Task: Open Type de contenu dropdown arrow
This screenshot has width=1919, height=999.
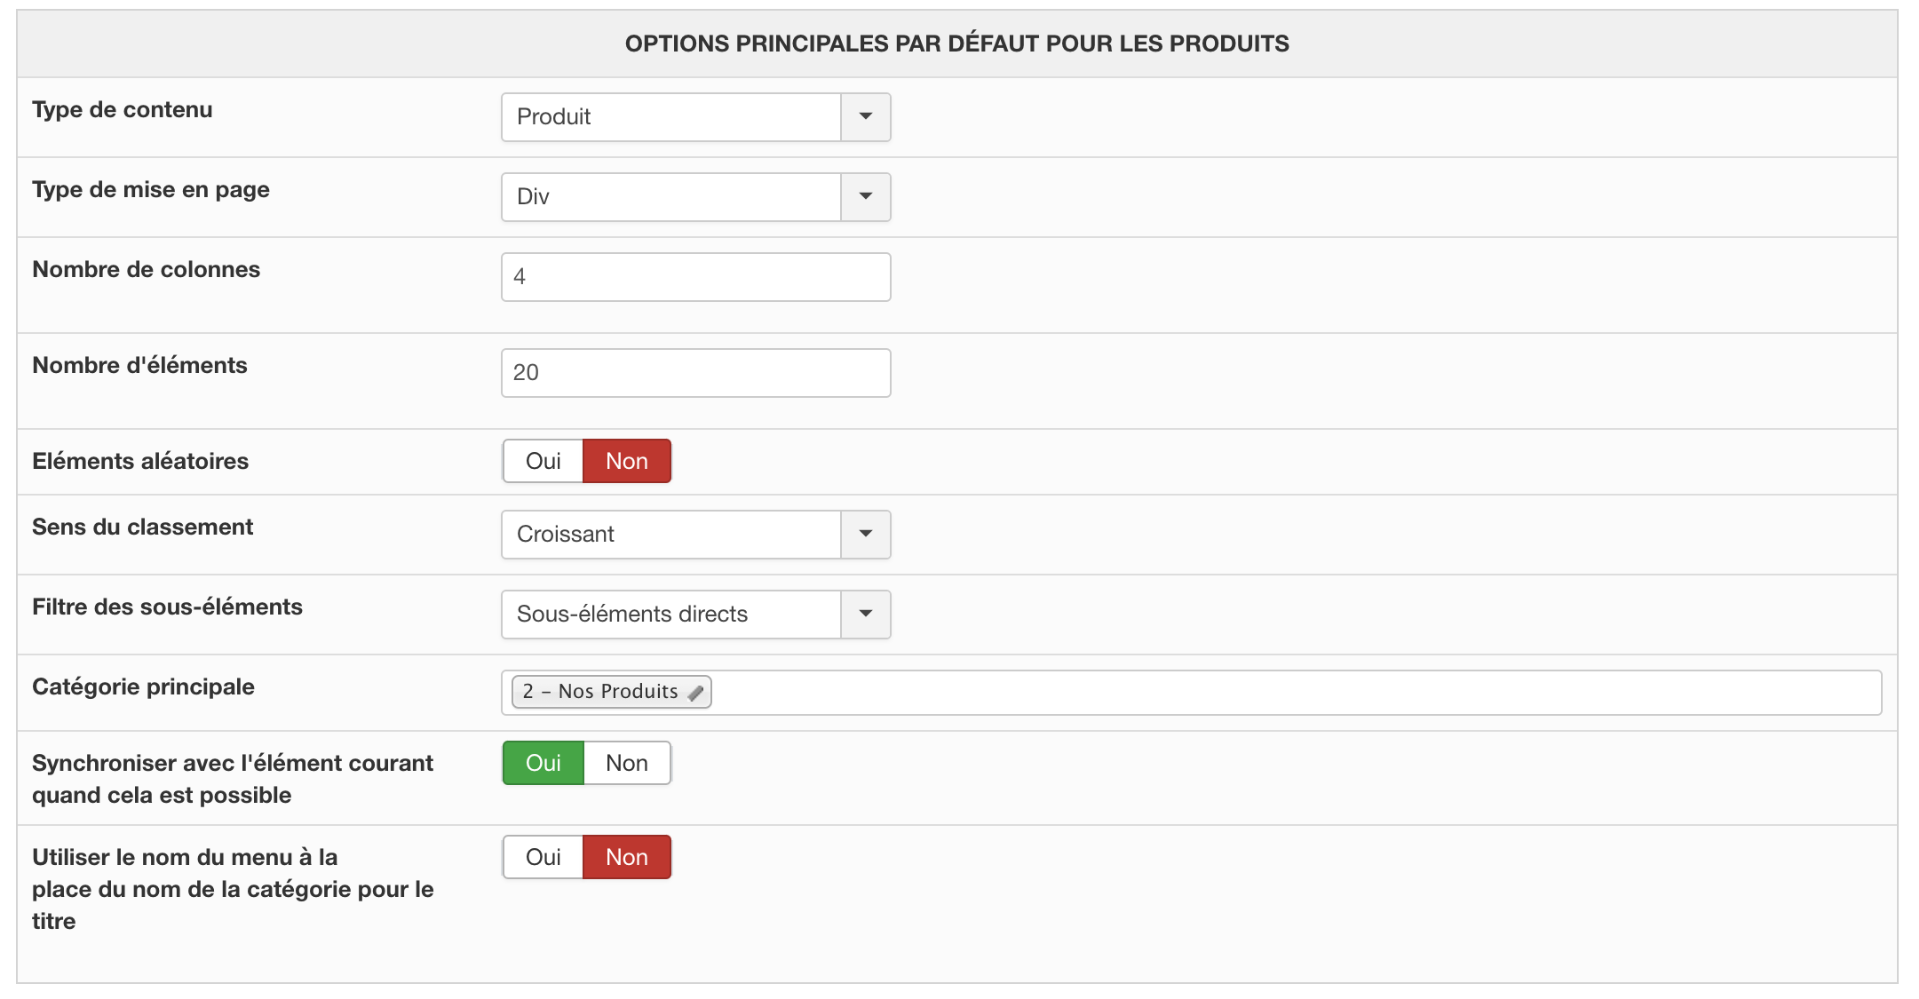Action: coord(865,117)
